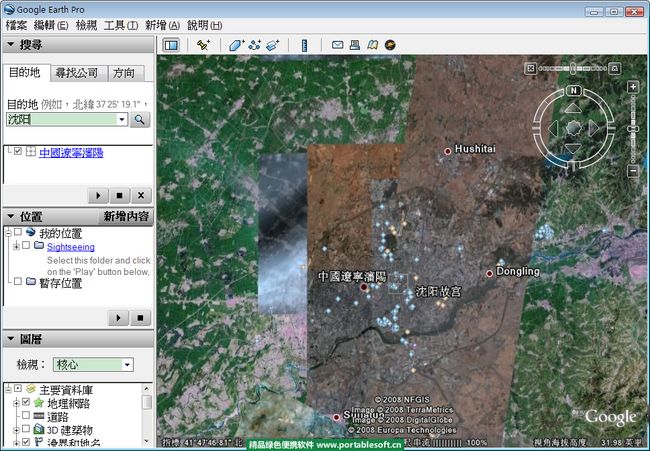This screenshot has width=650, height=451.
Task: Stop the Places panel tour
Action: tap(140, 318)
